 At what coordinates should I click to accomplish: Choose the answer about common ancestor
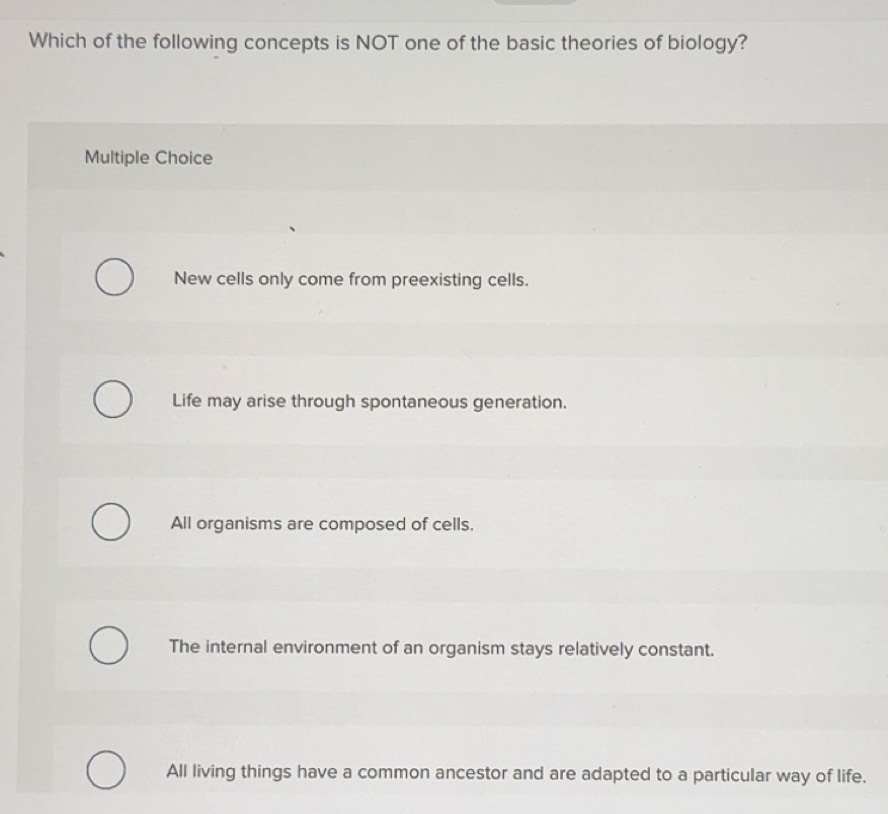click(515, 772)
